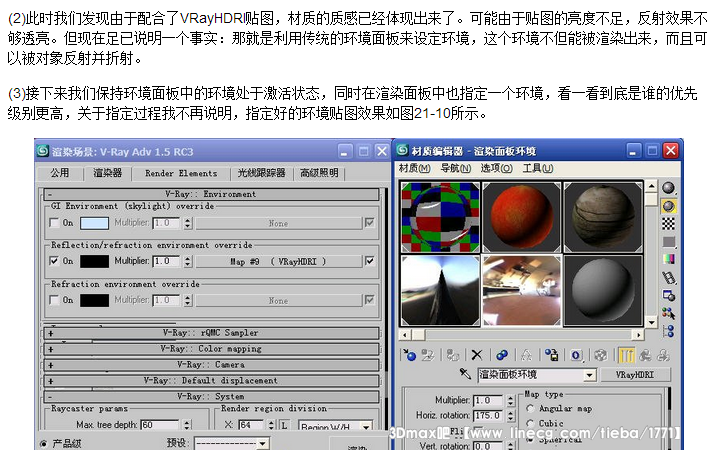This screenshot has height=450, width=710.
Task: Click the Reflection/refraction Multiplier spinner arrows
Action: tap(188, 261)
